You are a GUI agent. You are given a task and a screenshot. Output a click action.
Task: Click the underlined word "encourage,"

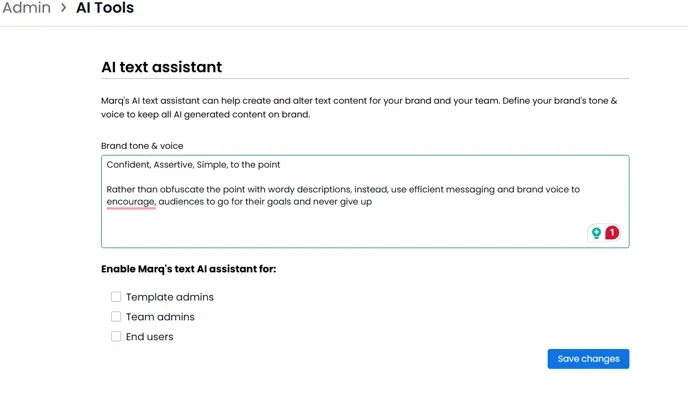coord(131,202)
